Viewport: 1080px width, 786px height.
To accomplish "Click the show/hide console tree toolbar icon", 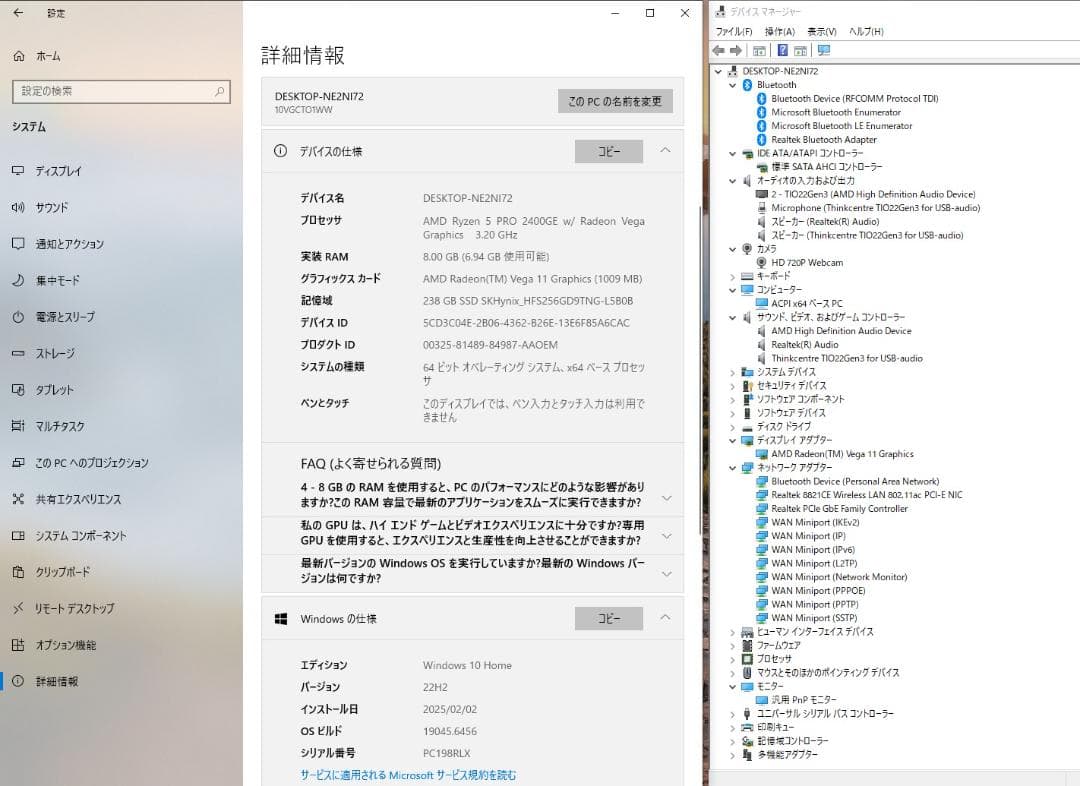I will (759, 50).
